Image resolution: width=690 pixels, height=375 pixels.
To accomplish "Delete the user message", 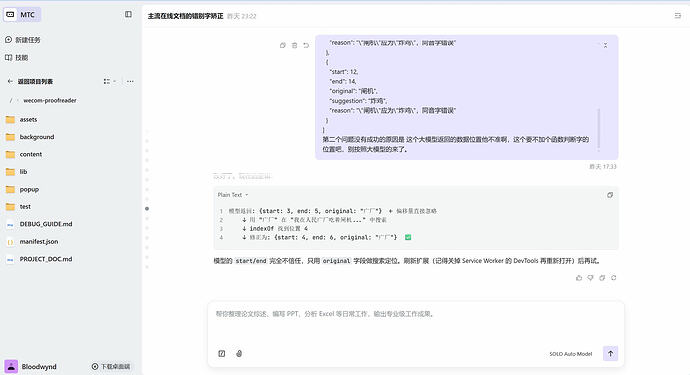I will 294,45.
